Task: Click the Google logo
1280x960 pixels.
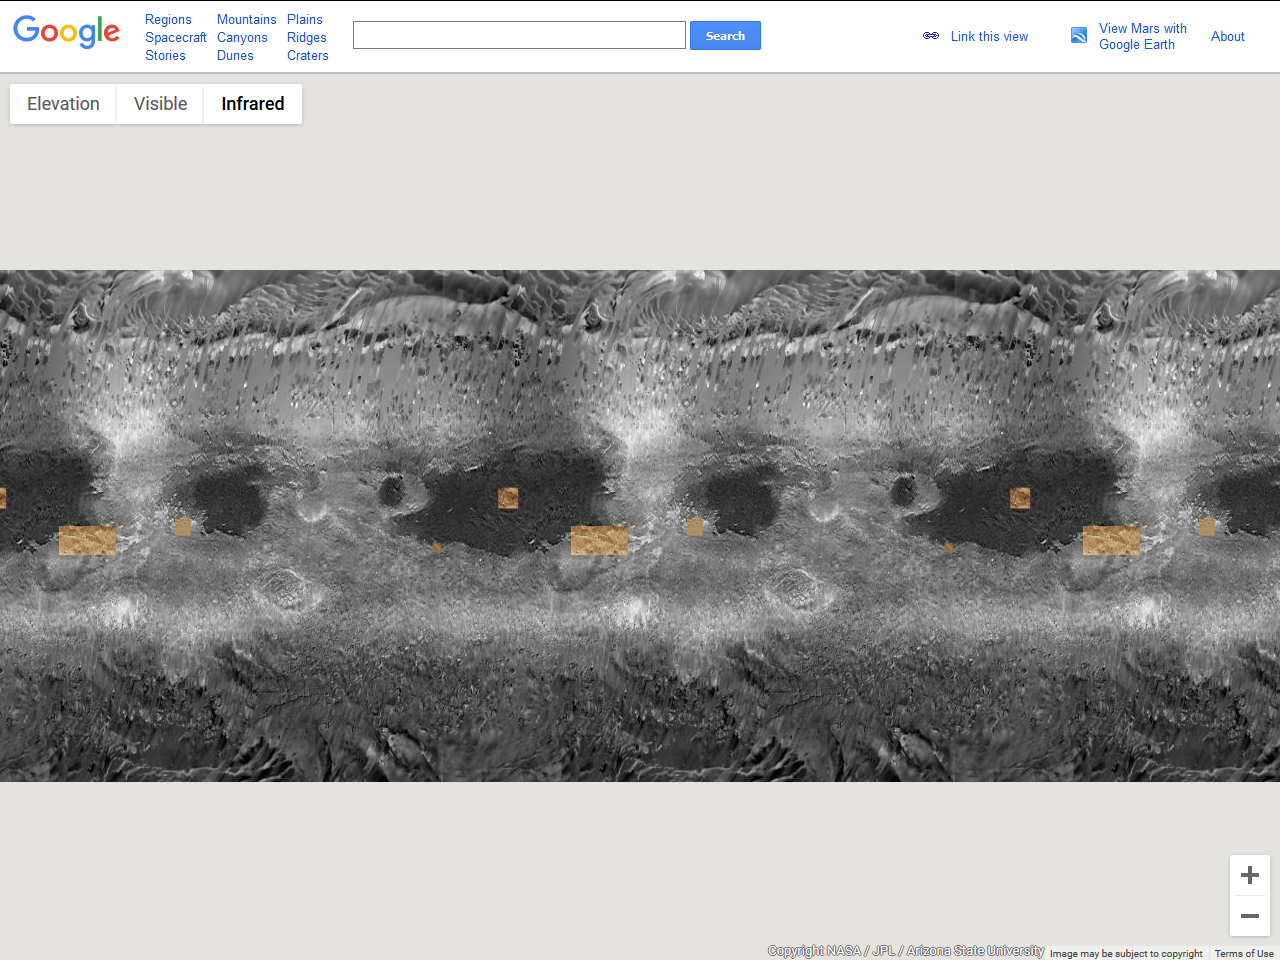Action: click(x=66, y=32)
